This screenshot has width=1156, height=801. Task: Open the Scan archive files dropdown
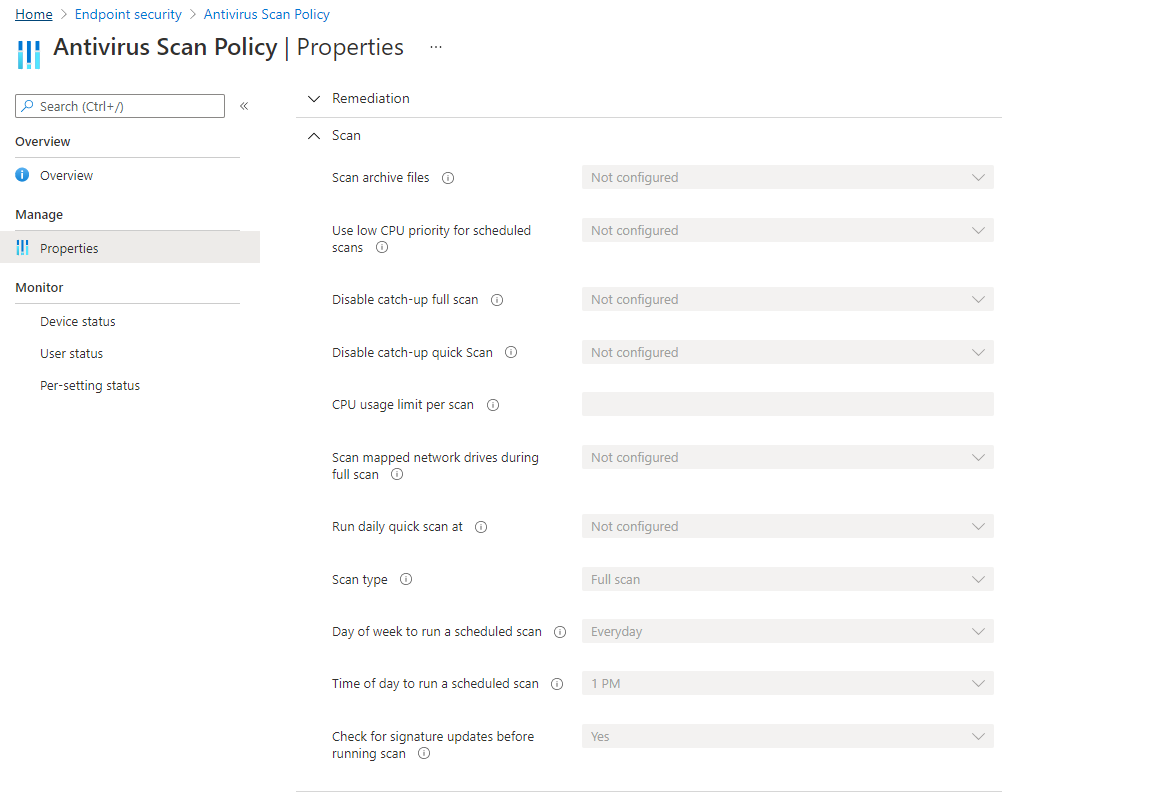pos(787,178)
